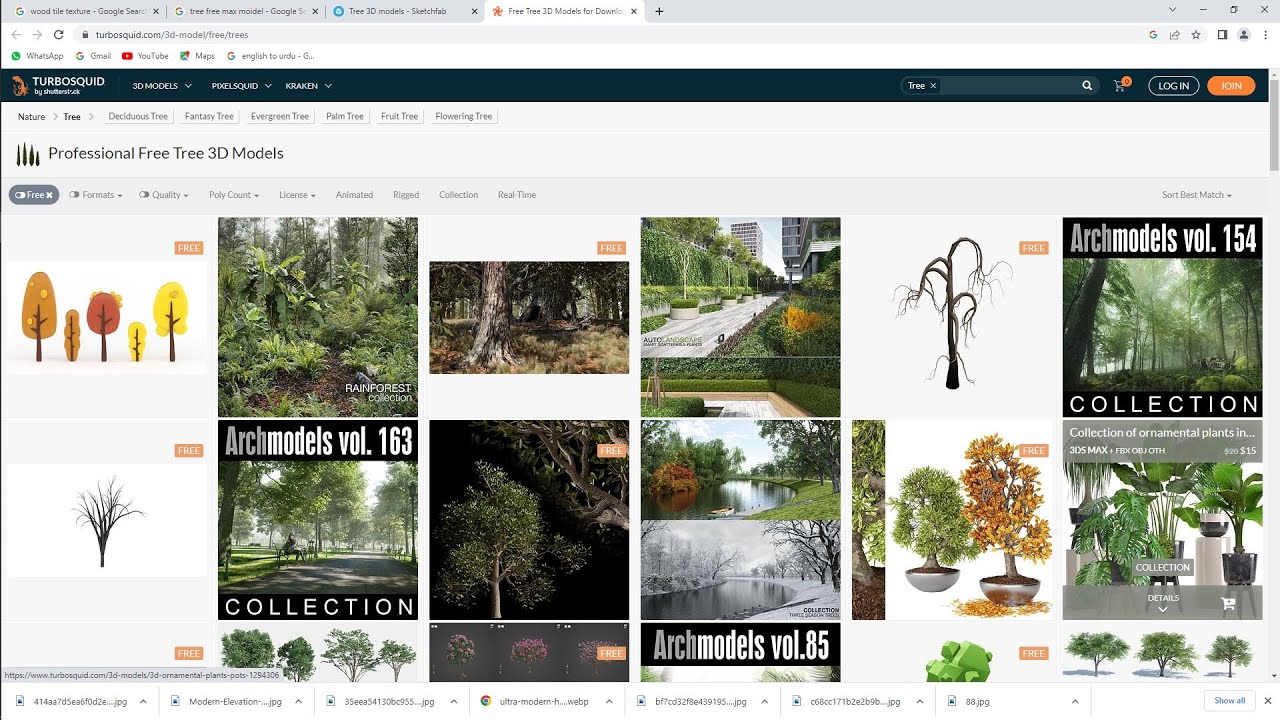Open Sort Best Match dropdown
The width and height of the screenshot is (1280, 720).
tap(1197, 195)
